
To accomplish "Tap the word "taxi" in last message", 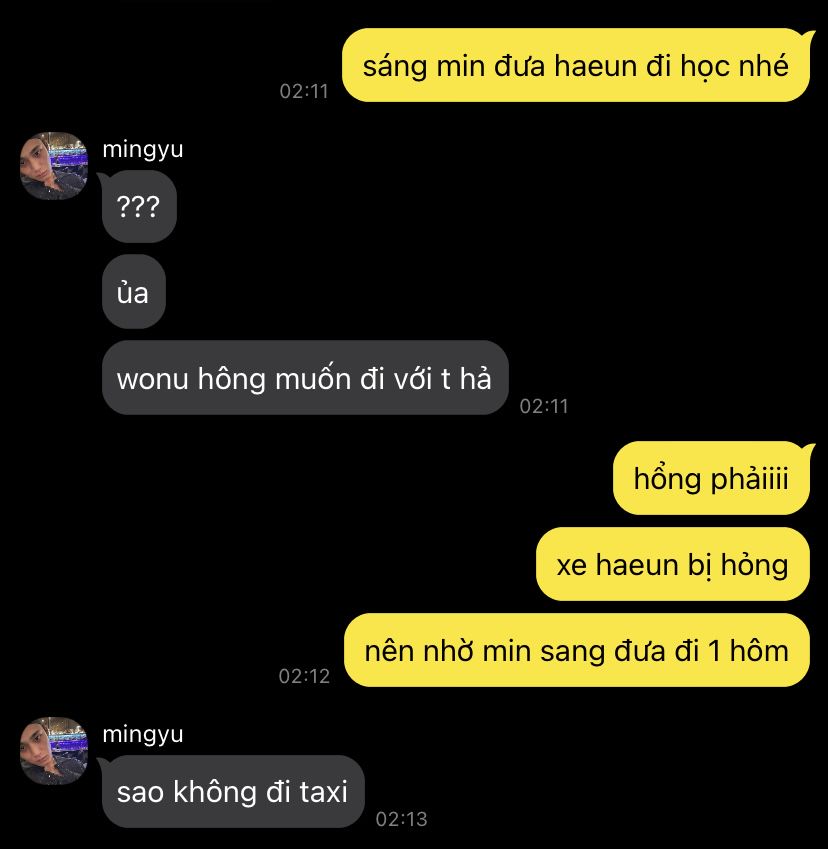I will 323,792.
